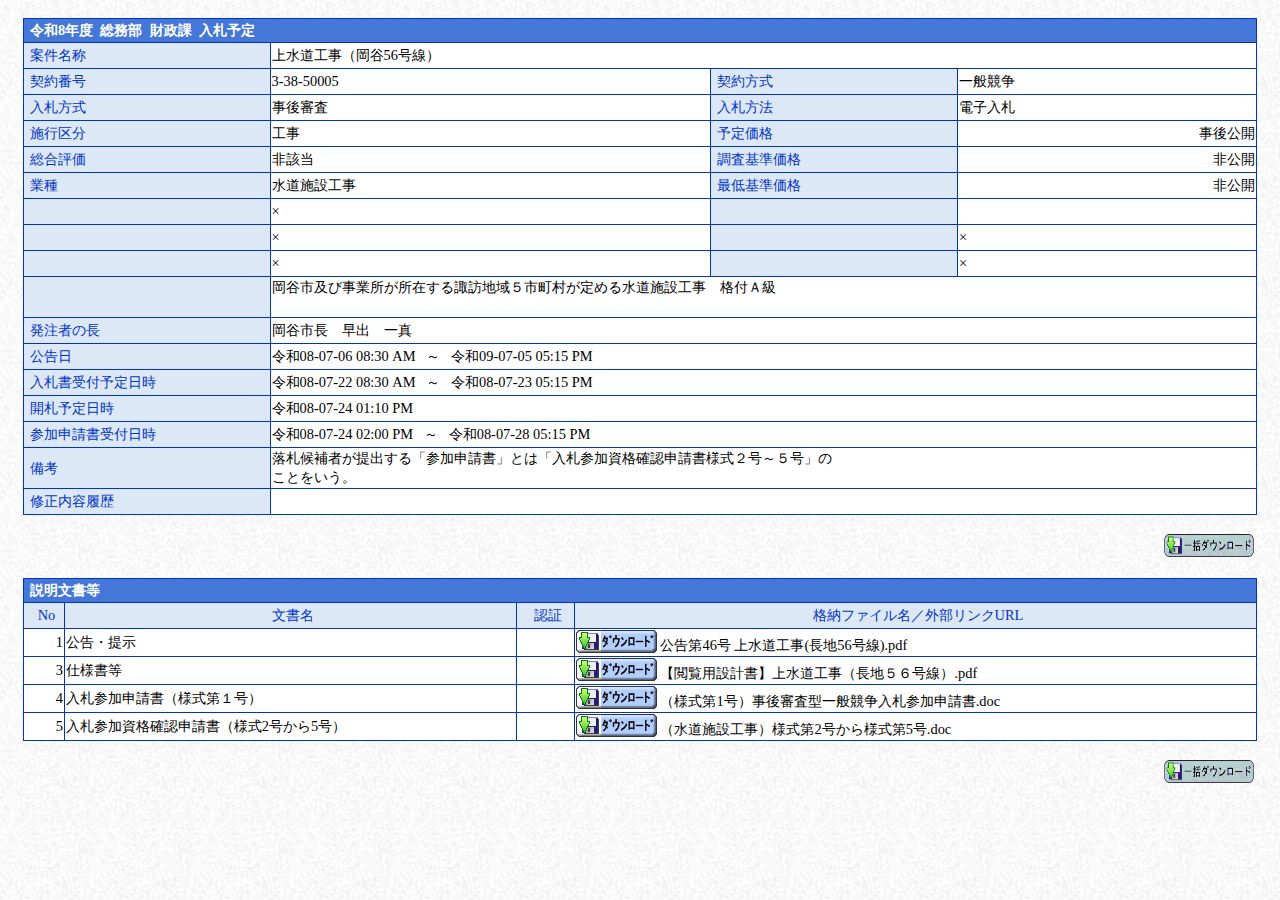
Task: Click the 発注者の長 value 岡谷市長 早出 一真
Action: [x=342, y=331]
